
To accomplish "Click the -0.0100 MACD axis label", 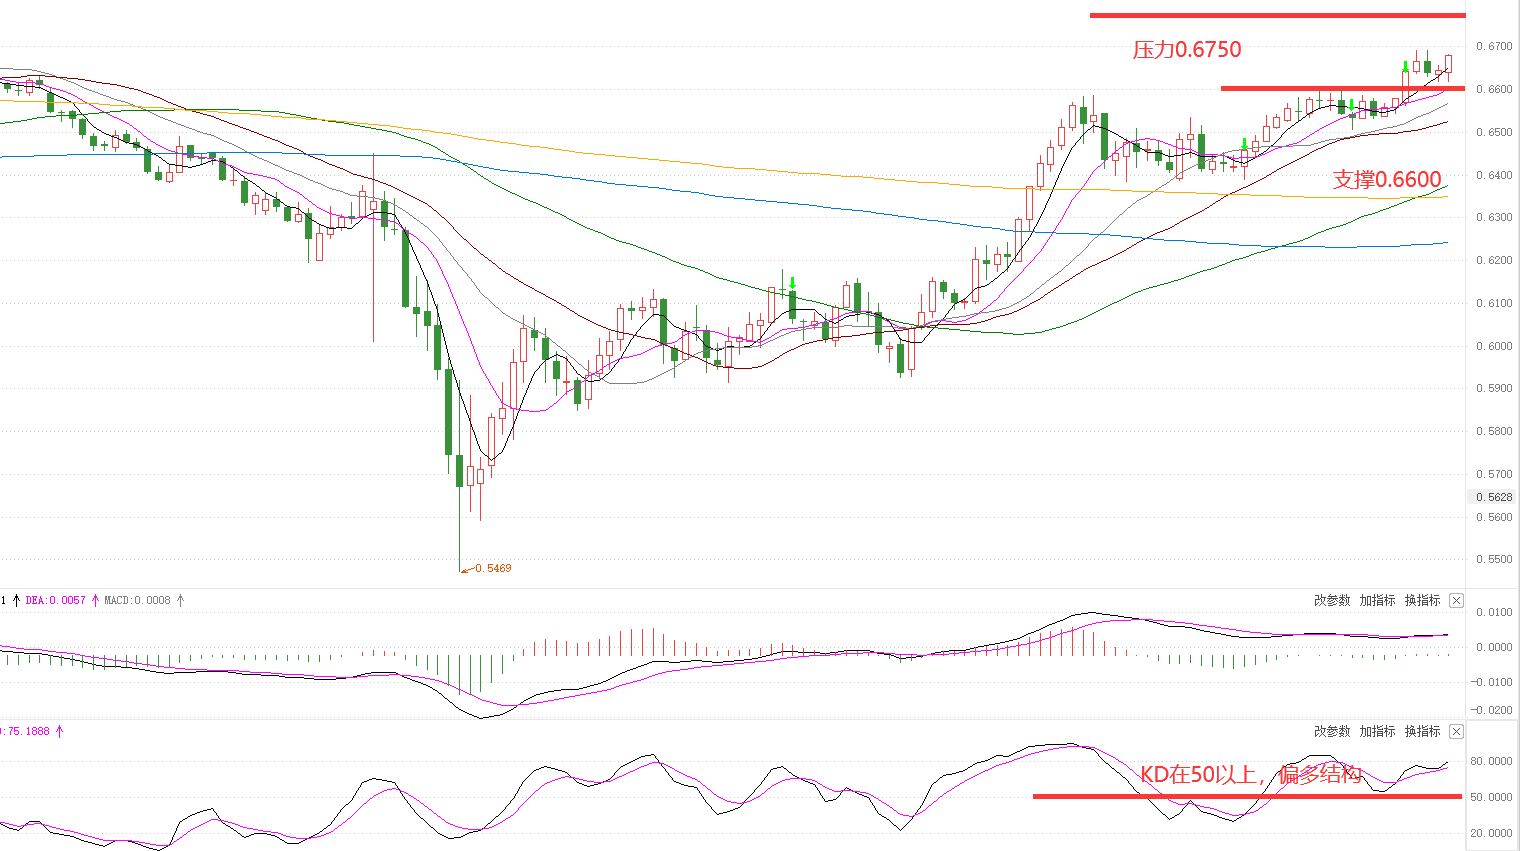I will pos(1491,682).
